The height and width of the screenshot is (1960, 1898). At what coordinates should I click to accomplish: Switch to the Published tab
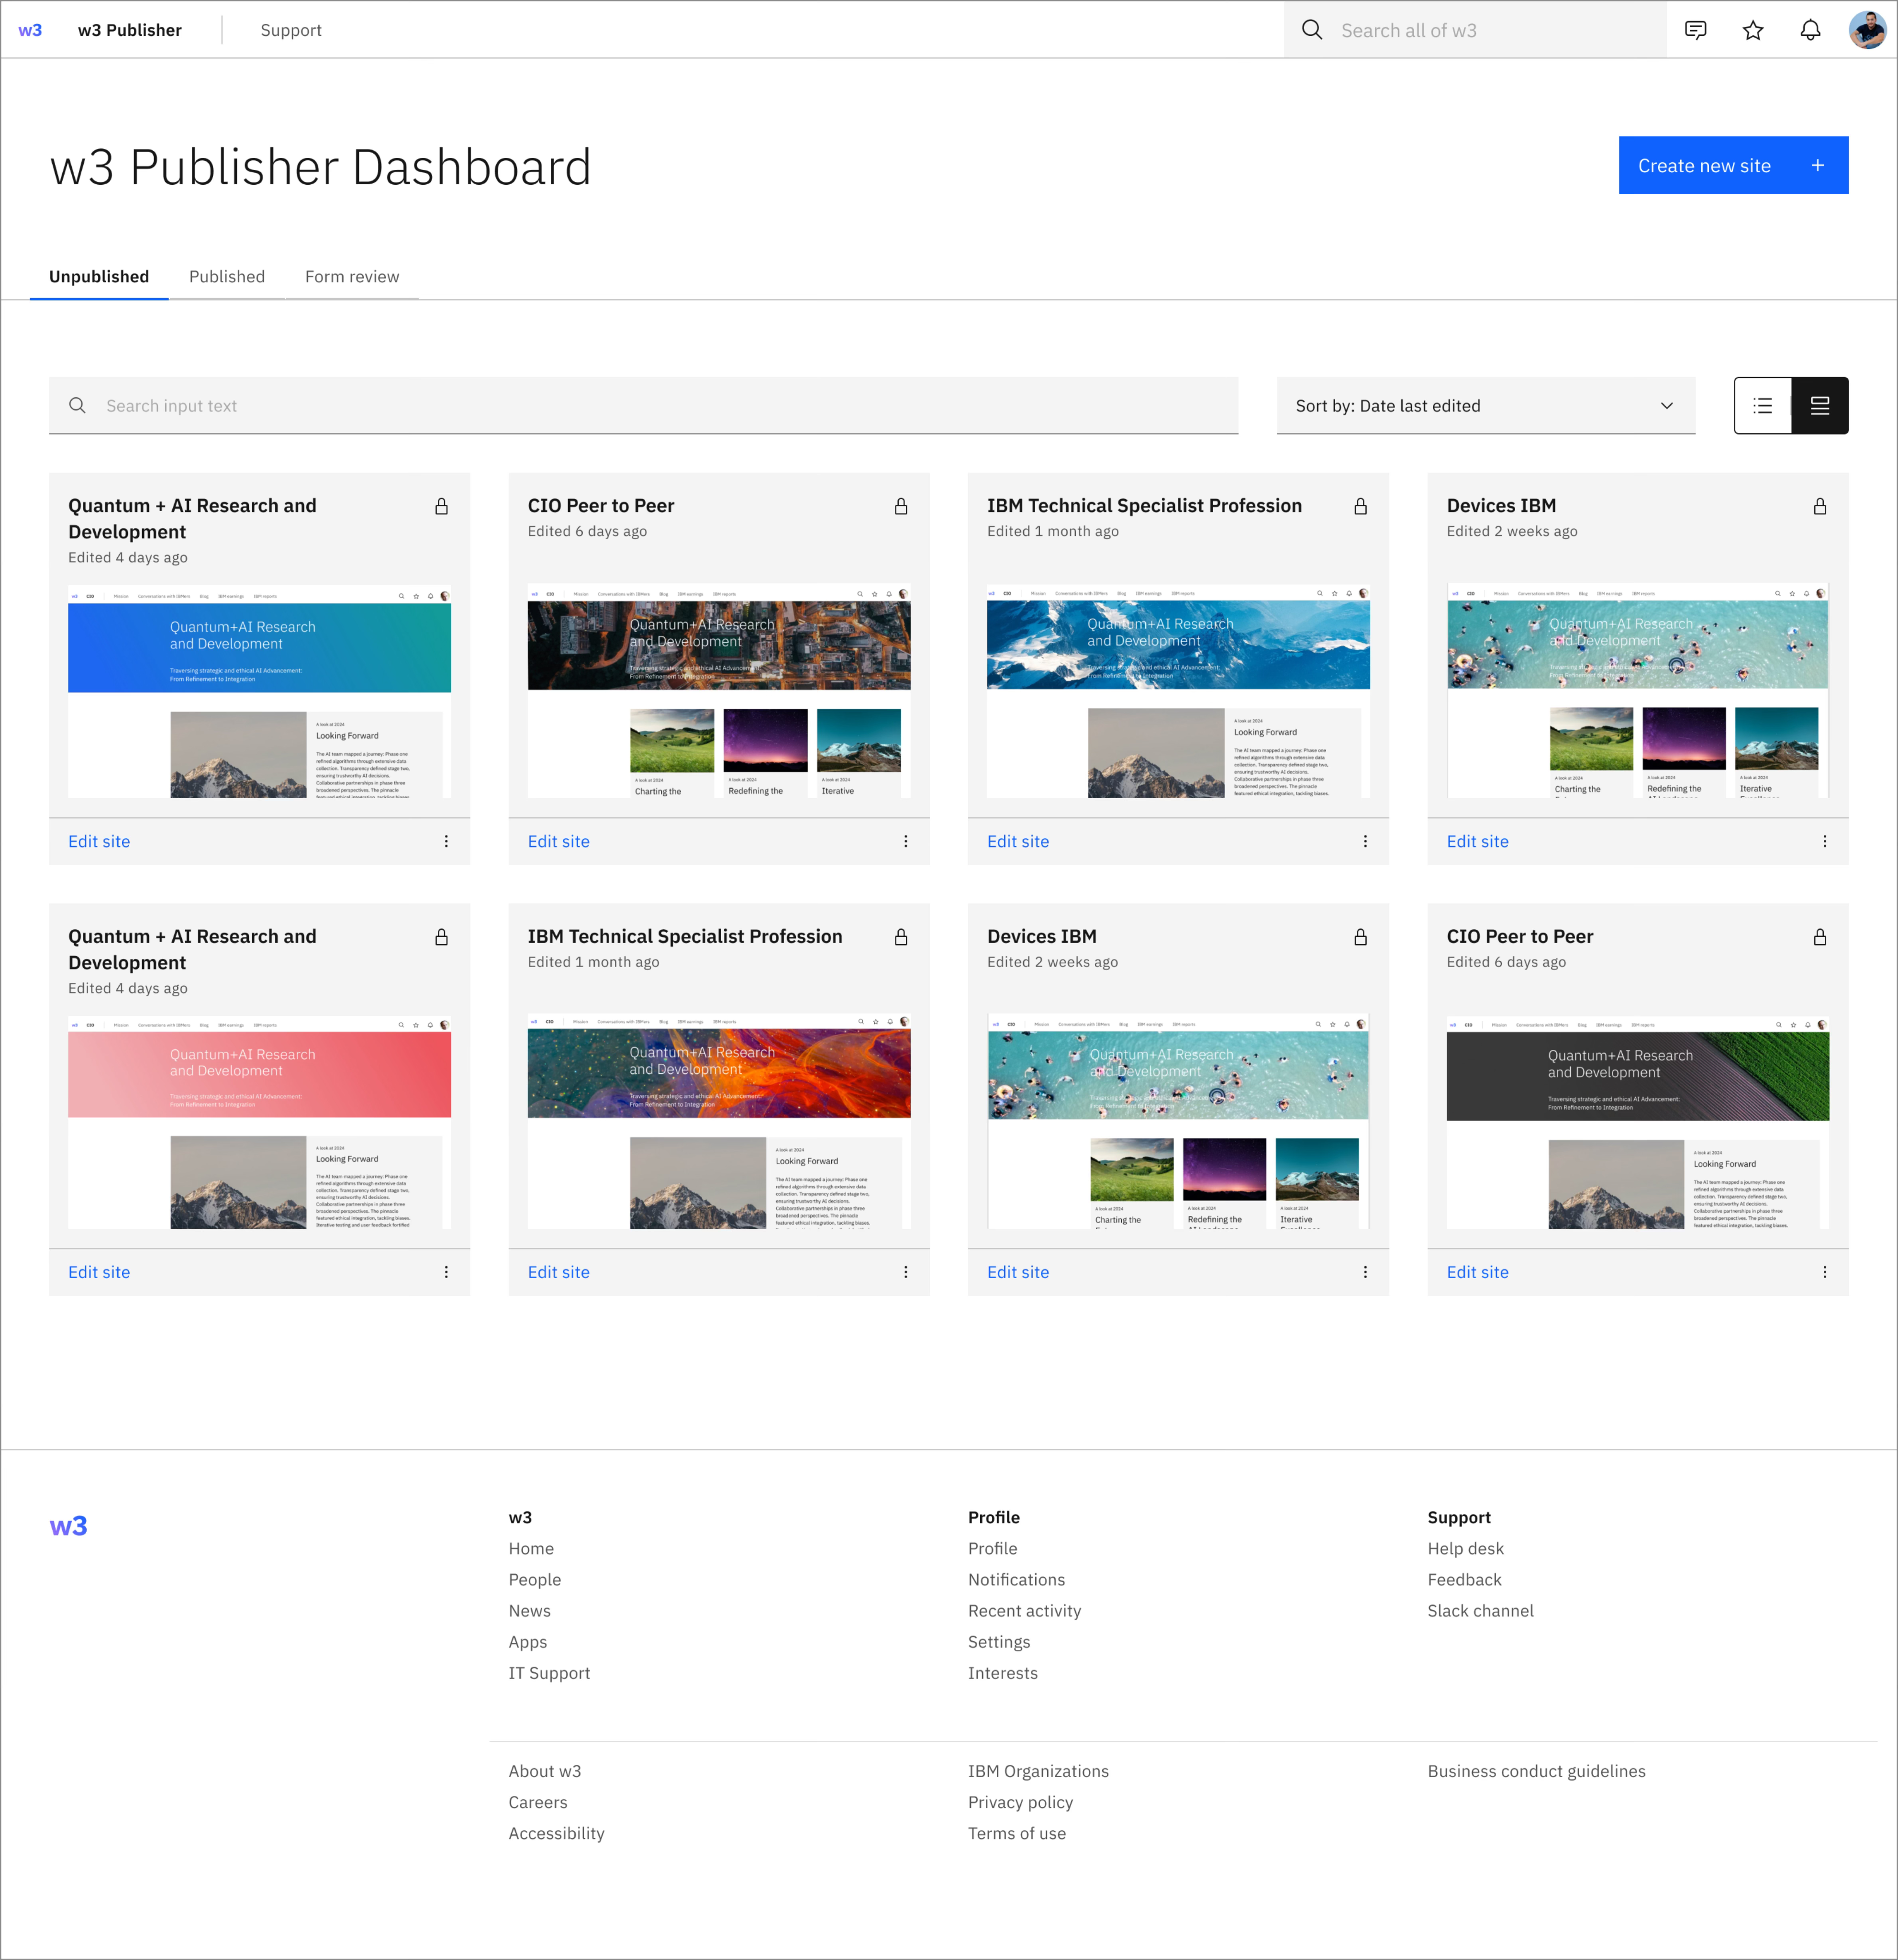[226, 276]
